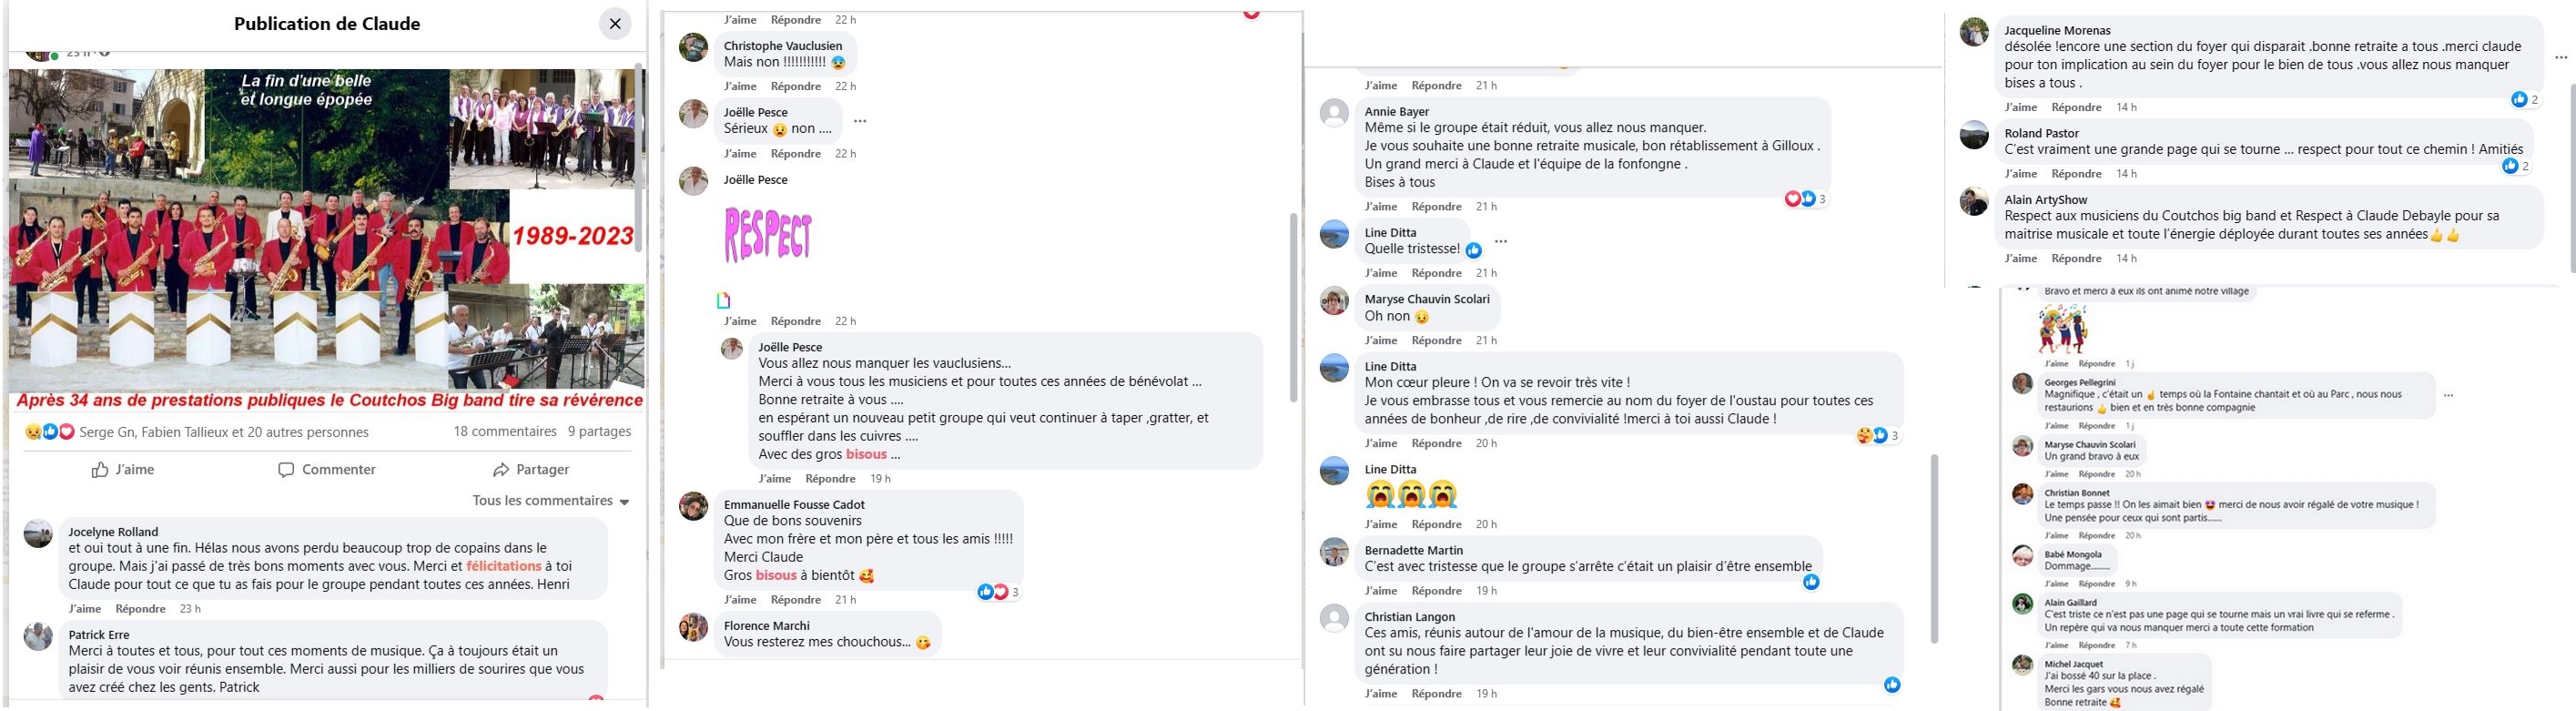2576x711 pixels.
Task: Click reaction icons on Annie Bayer's comment
Action: pos(1800,199)
